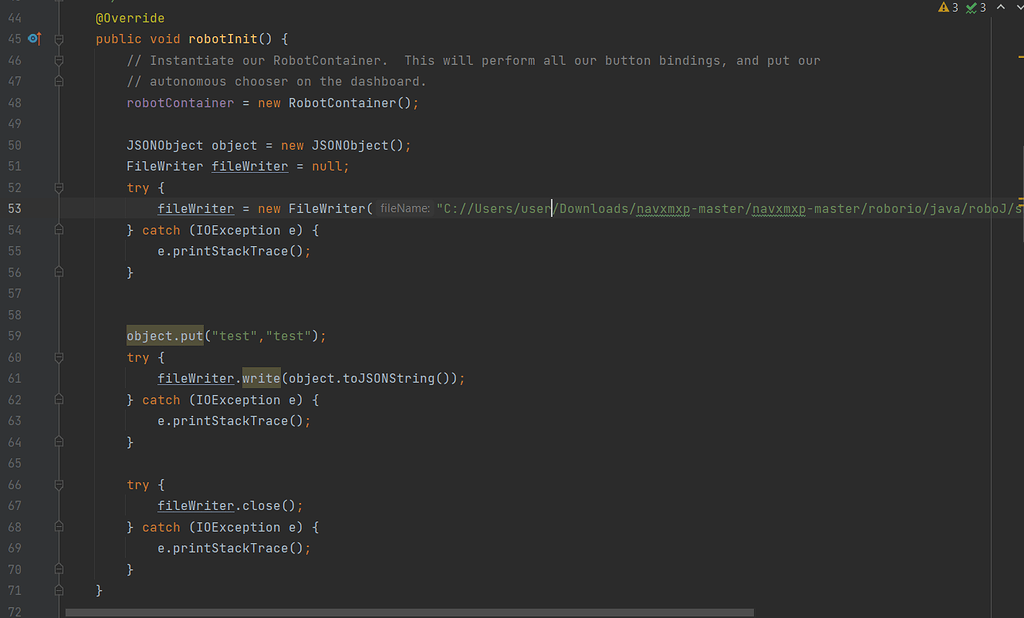Collapse the catch block at line 62

pos(58,399)
